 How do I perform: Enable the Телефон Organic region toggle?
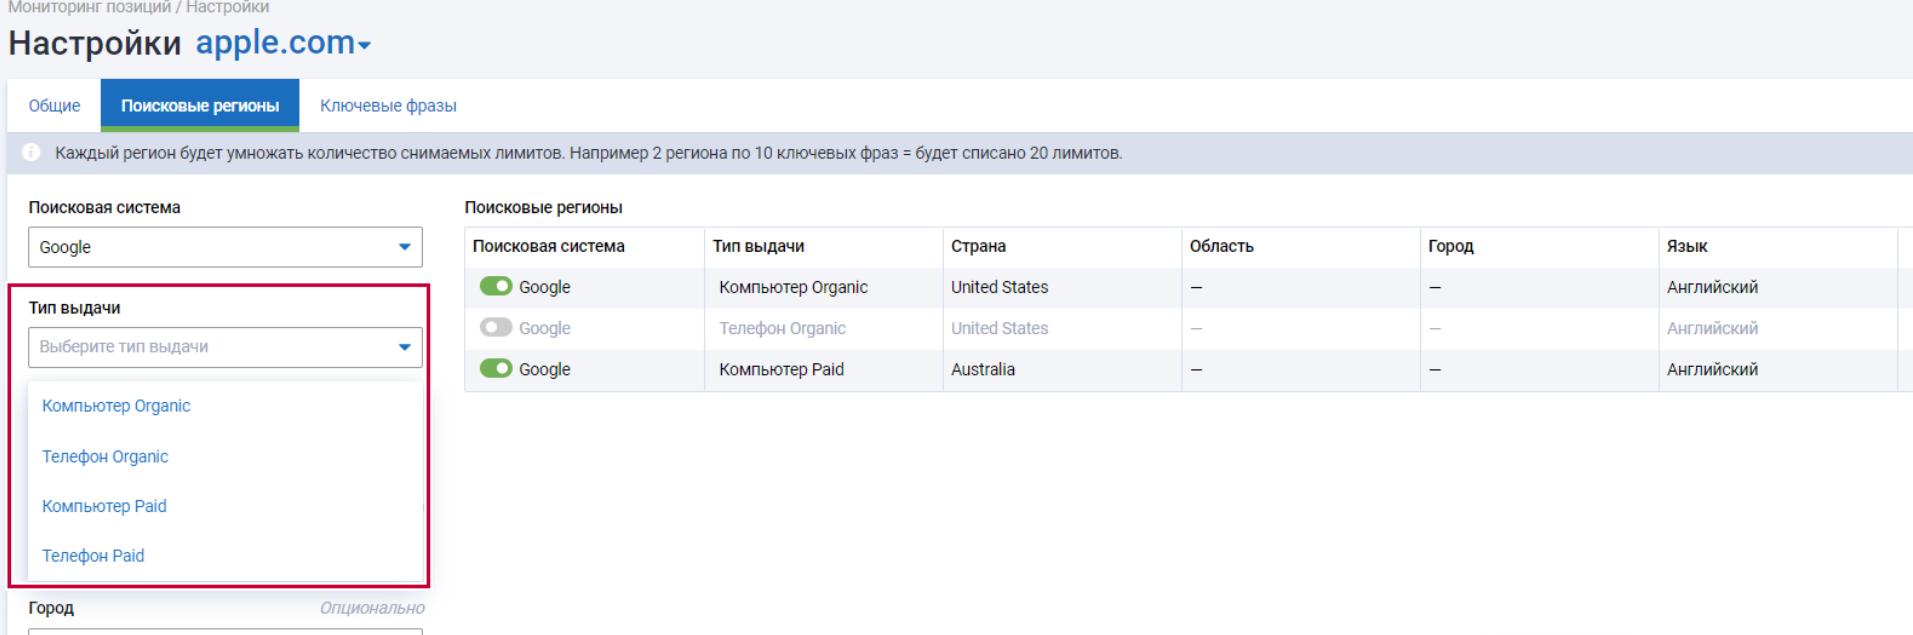[496, 328]
